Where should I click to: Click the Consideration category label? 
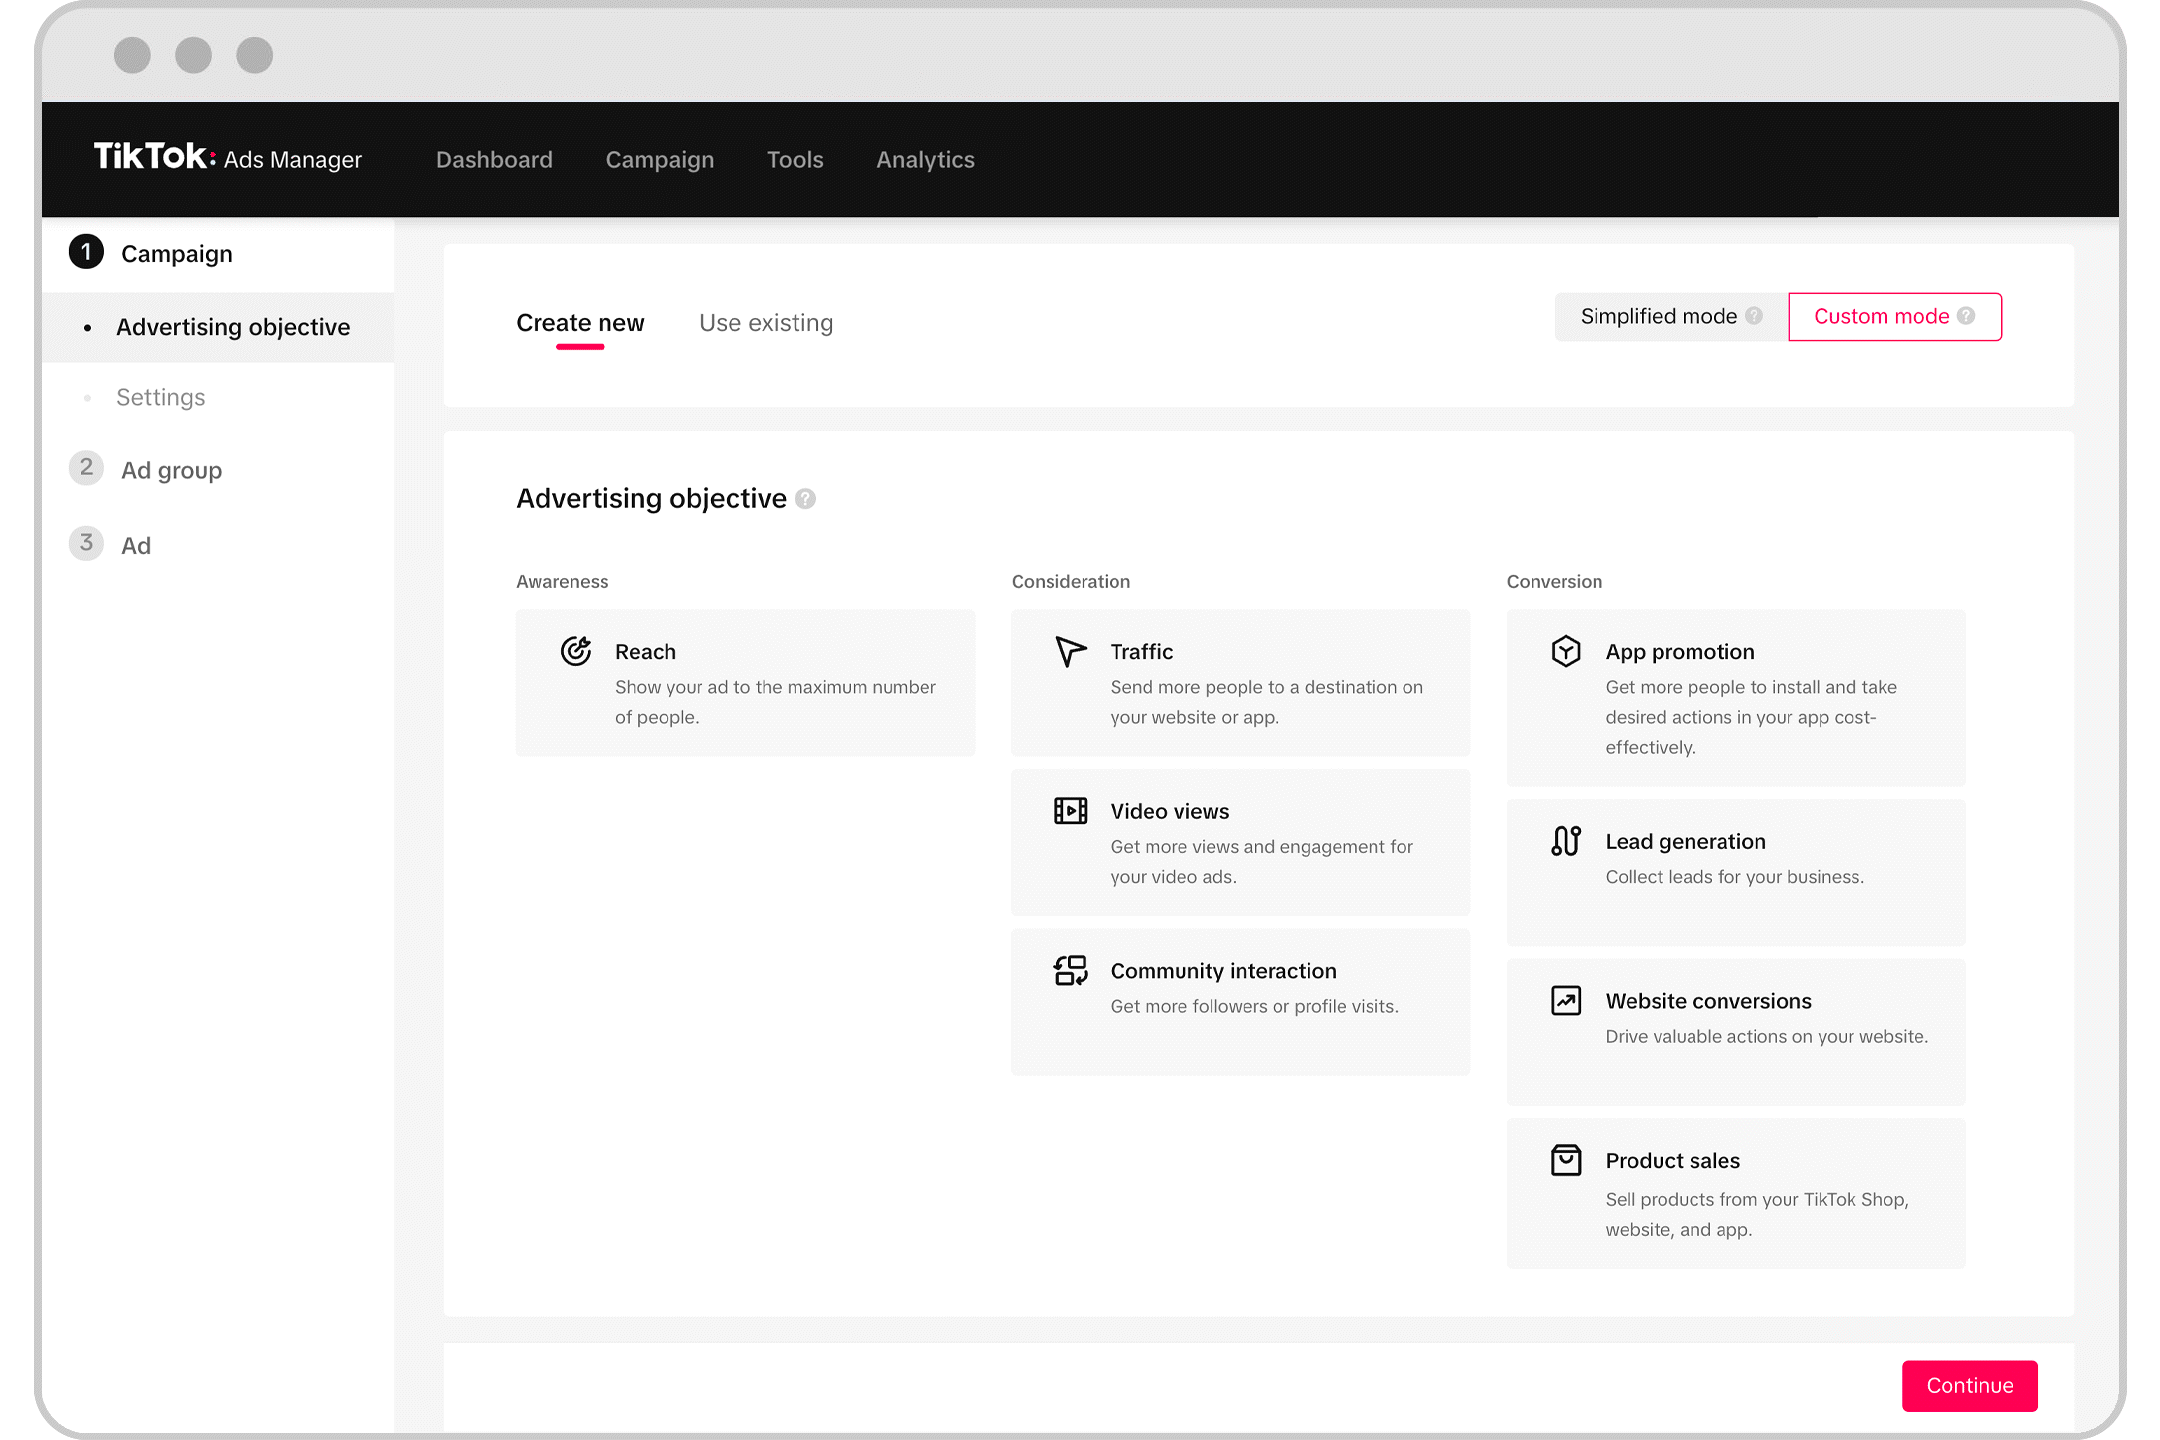(1070, 582)
